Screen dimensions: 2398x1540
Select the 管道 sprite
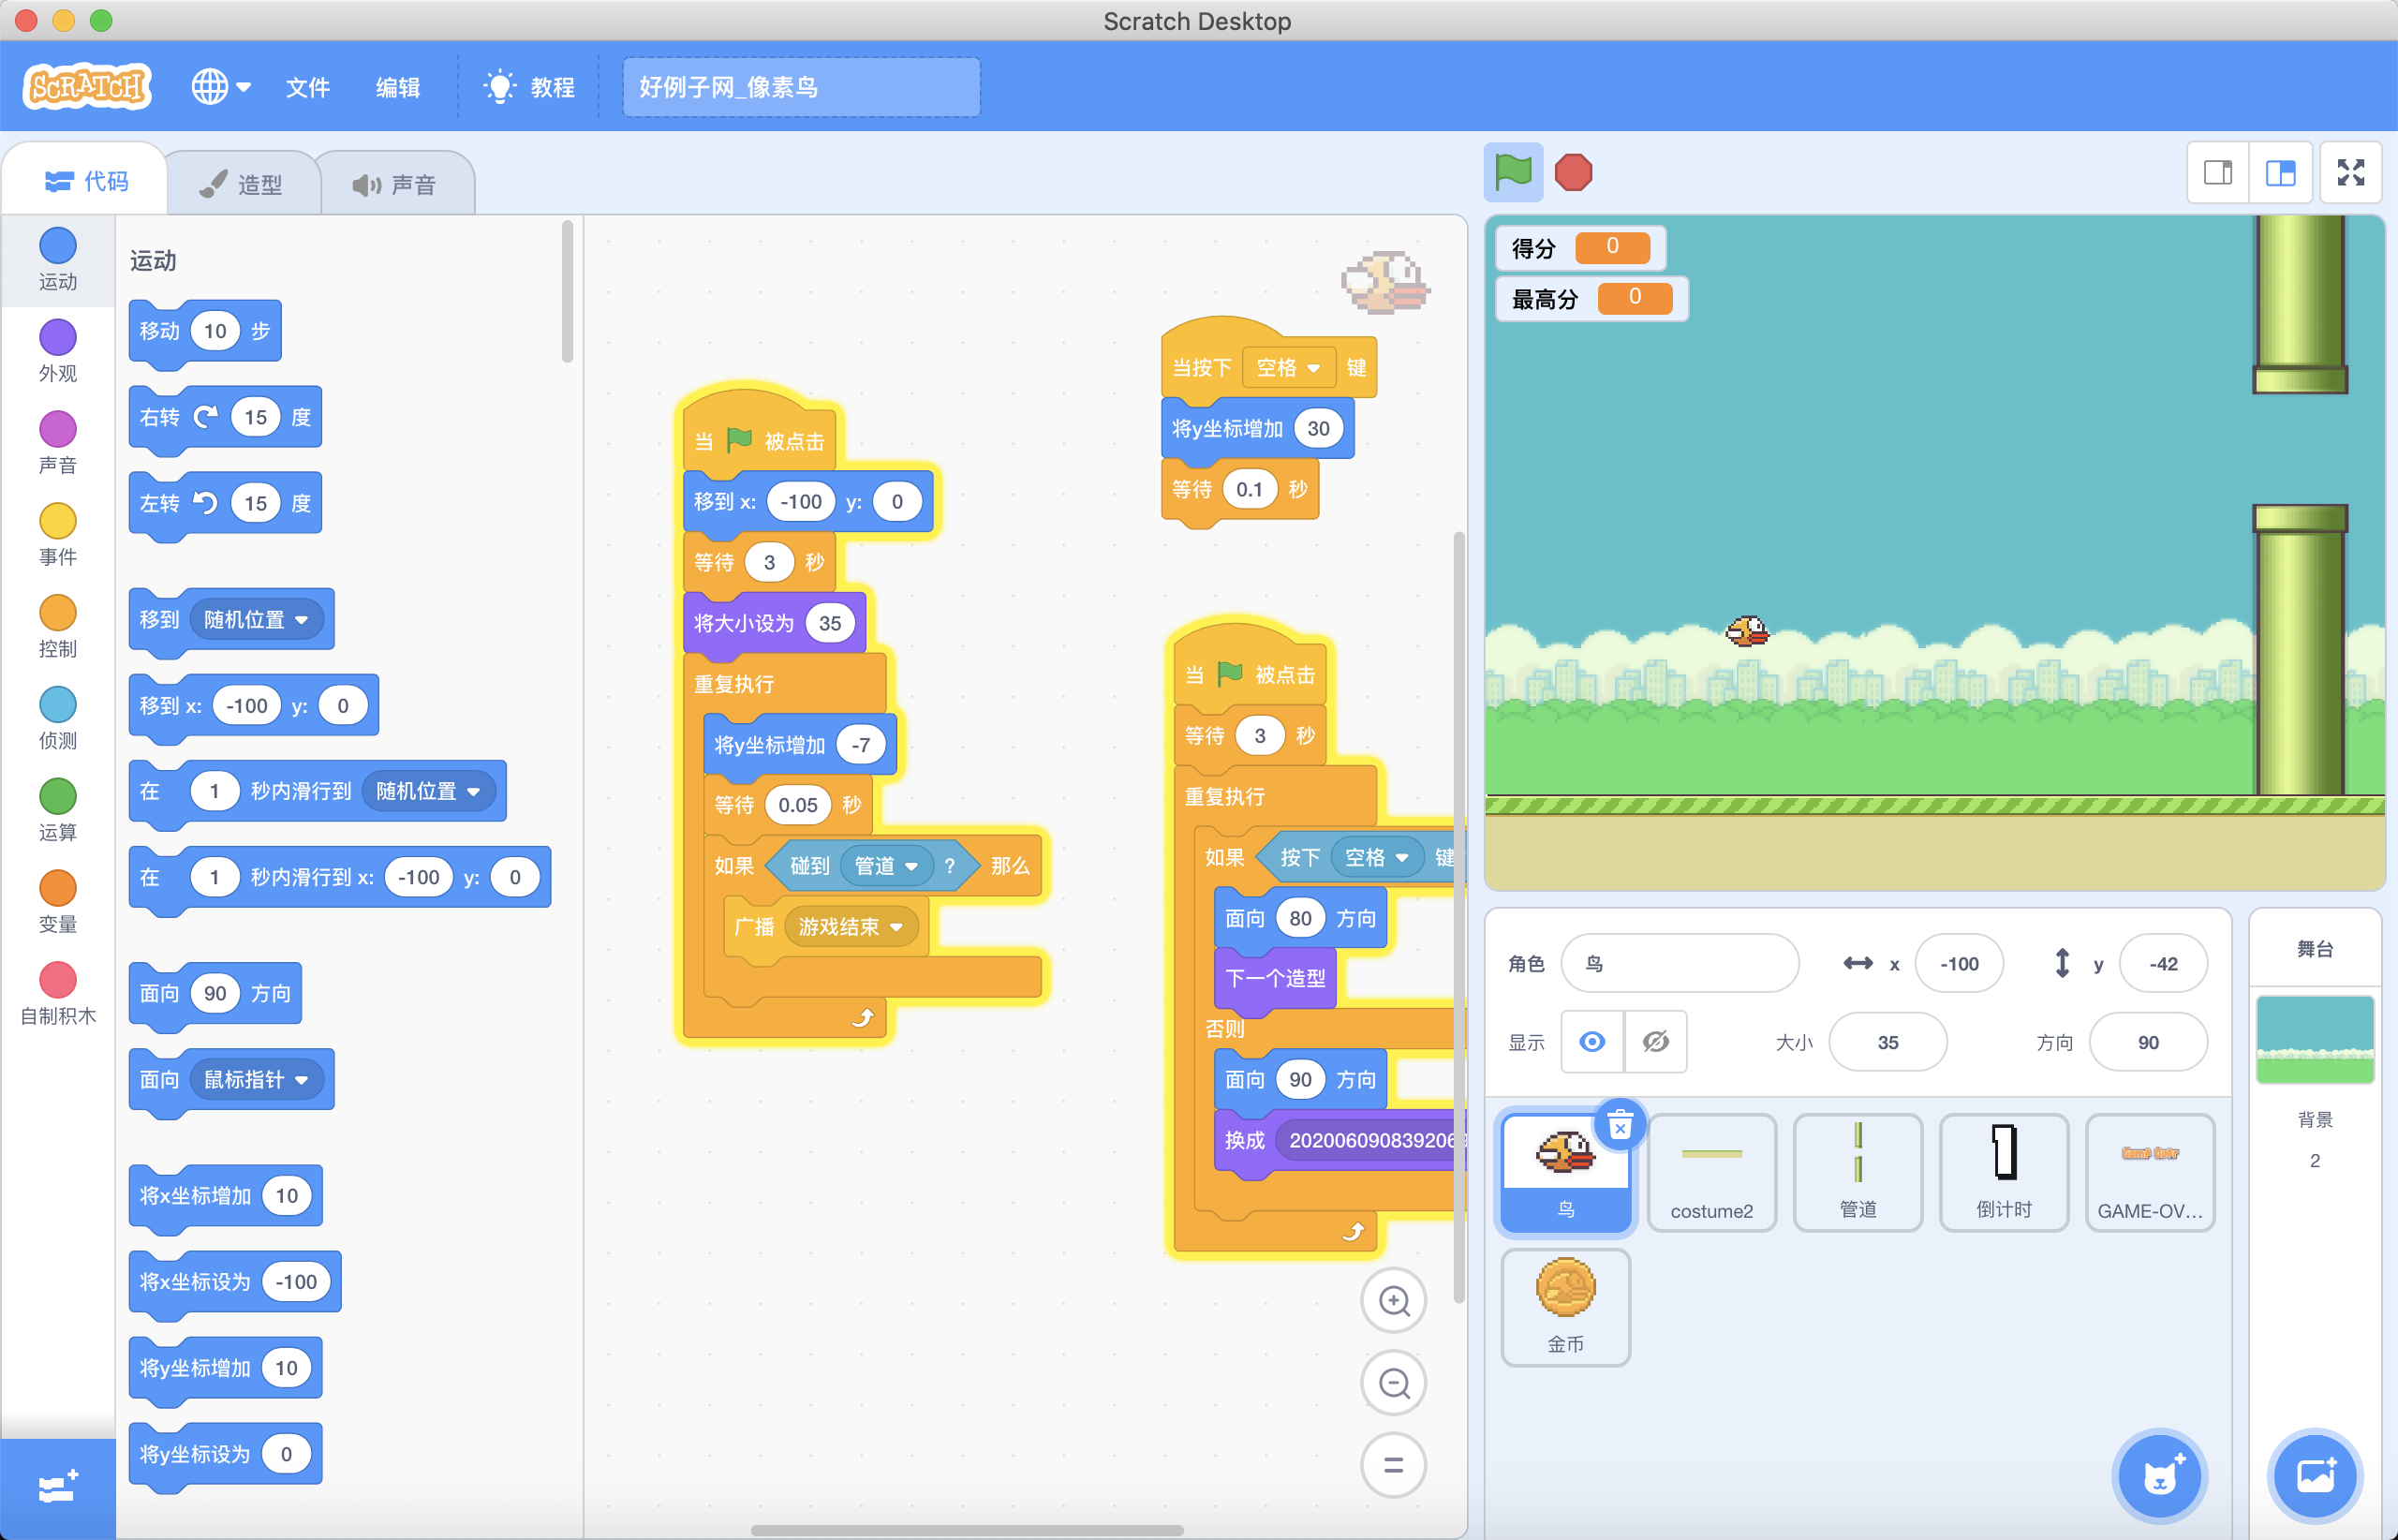pyautogui.click(x=1858, y=1172)
